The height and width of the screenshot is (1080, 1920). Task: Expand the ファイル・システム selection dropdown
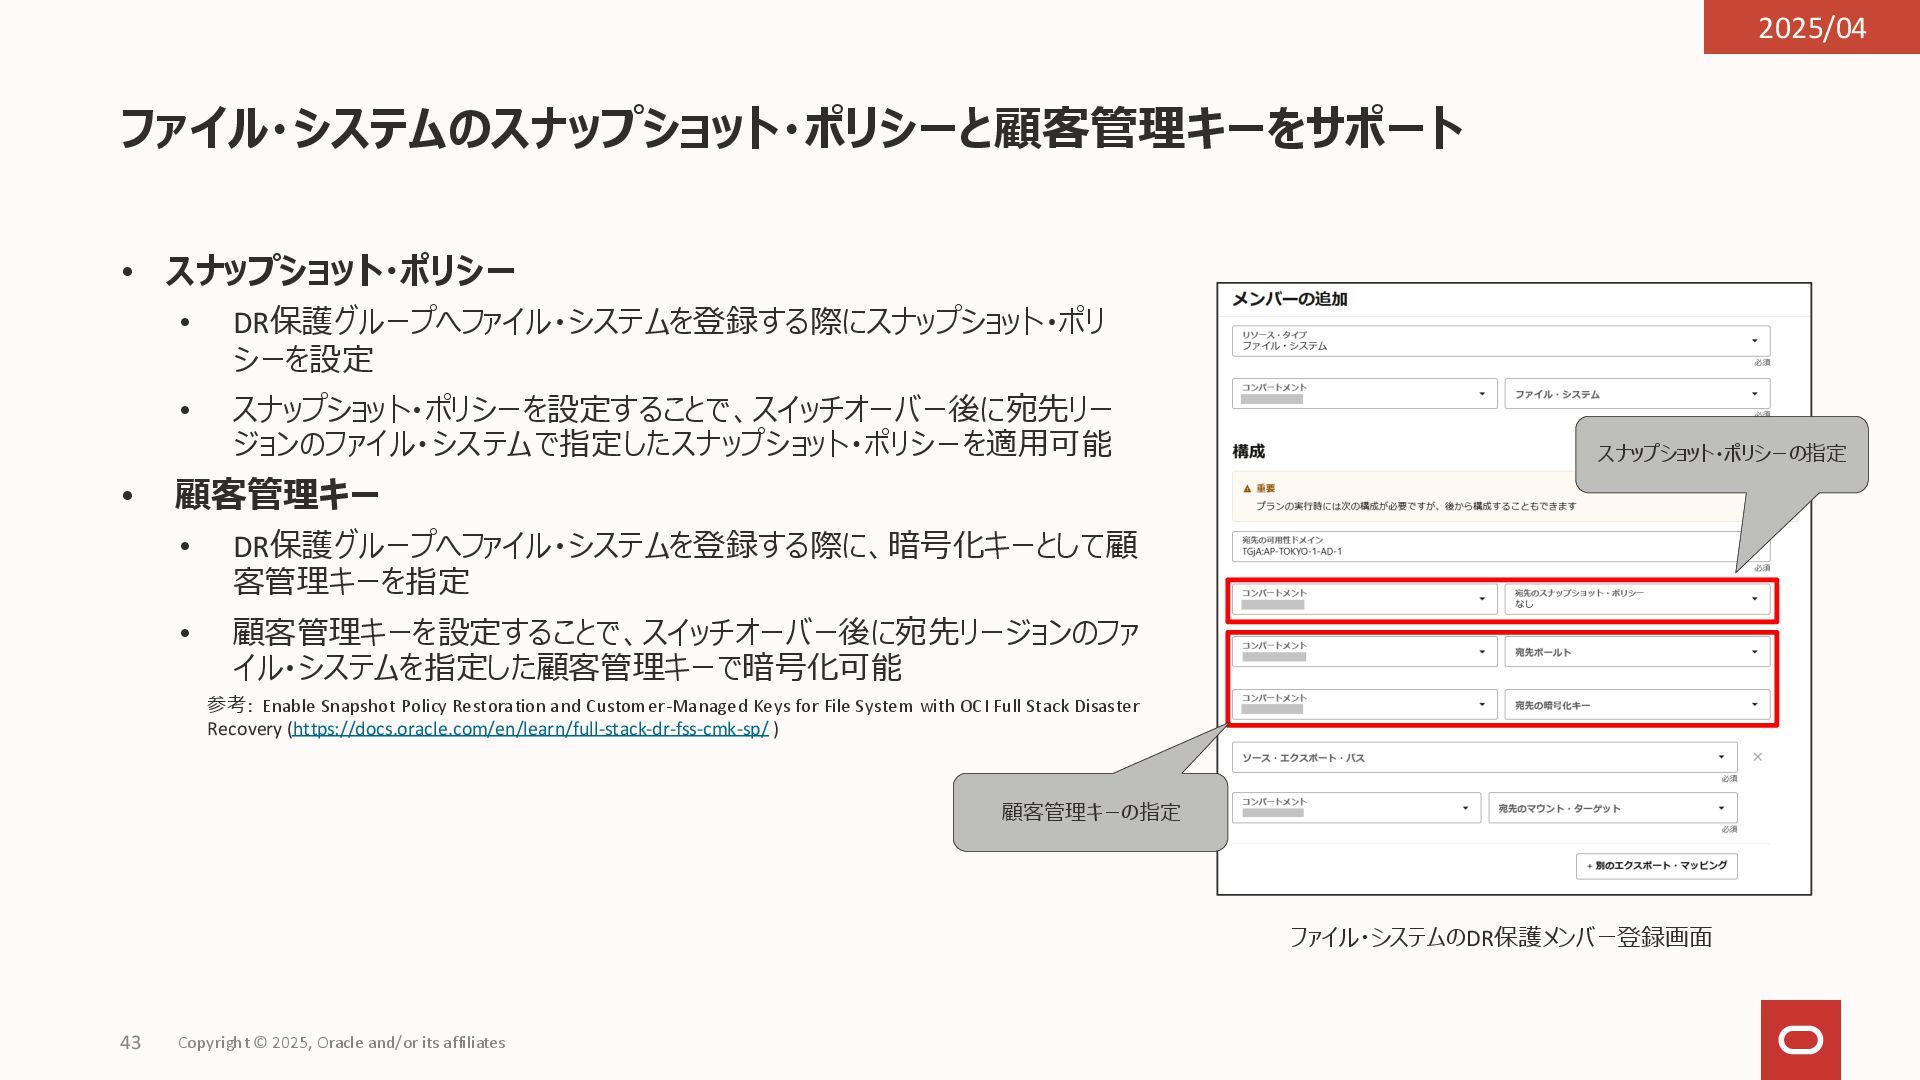click(x=1636, y=394)
